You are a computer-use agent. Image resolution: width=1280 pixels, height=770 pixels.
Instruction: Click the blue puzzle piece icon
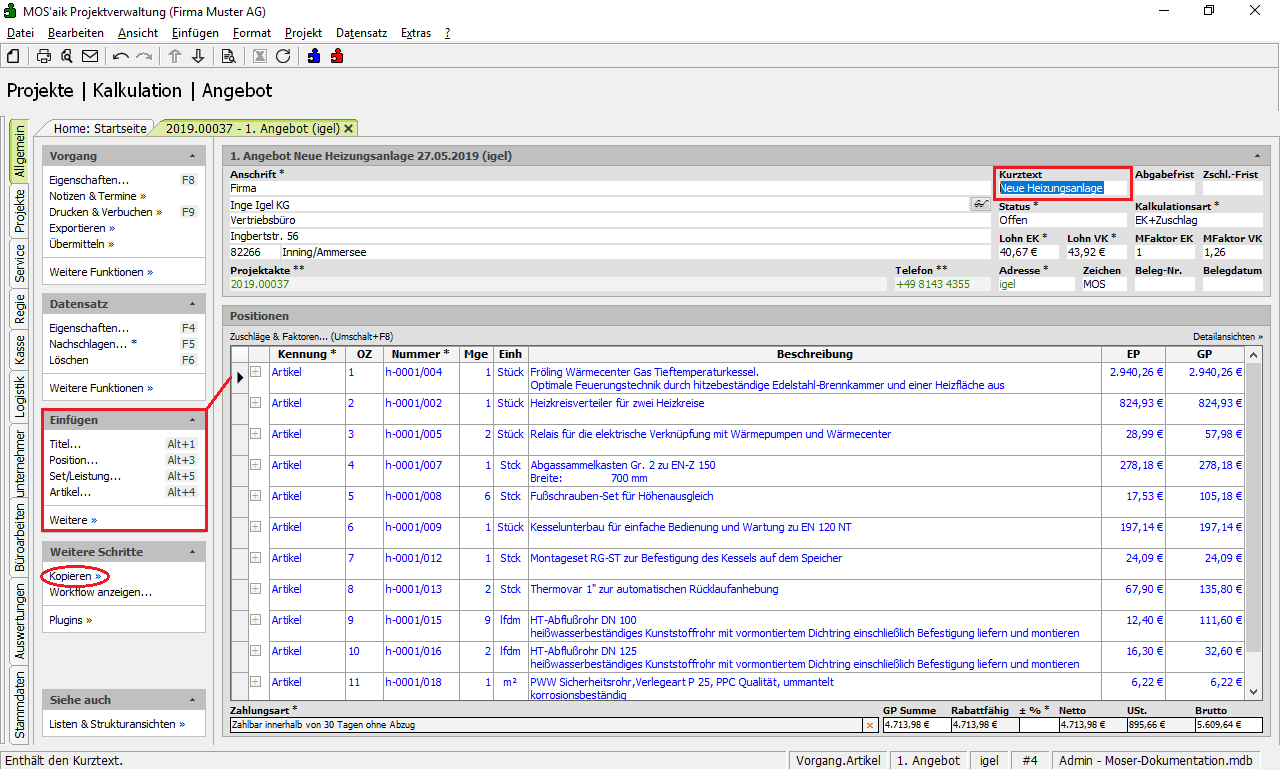point(314,56)
